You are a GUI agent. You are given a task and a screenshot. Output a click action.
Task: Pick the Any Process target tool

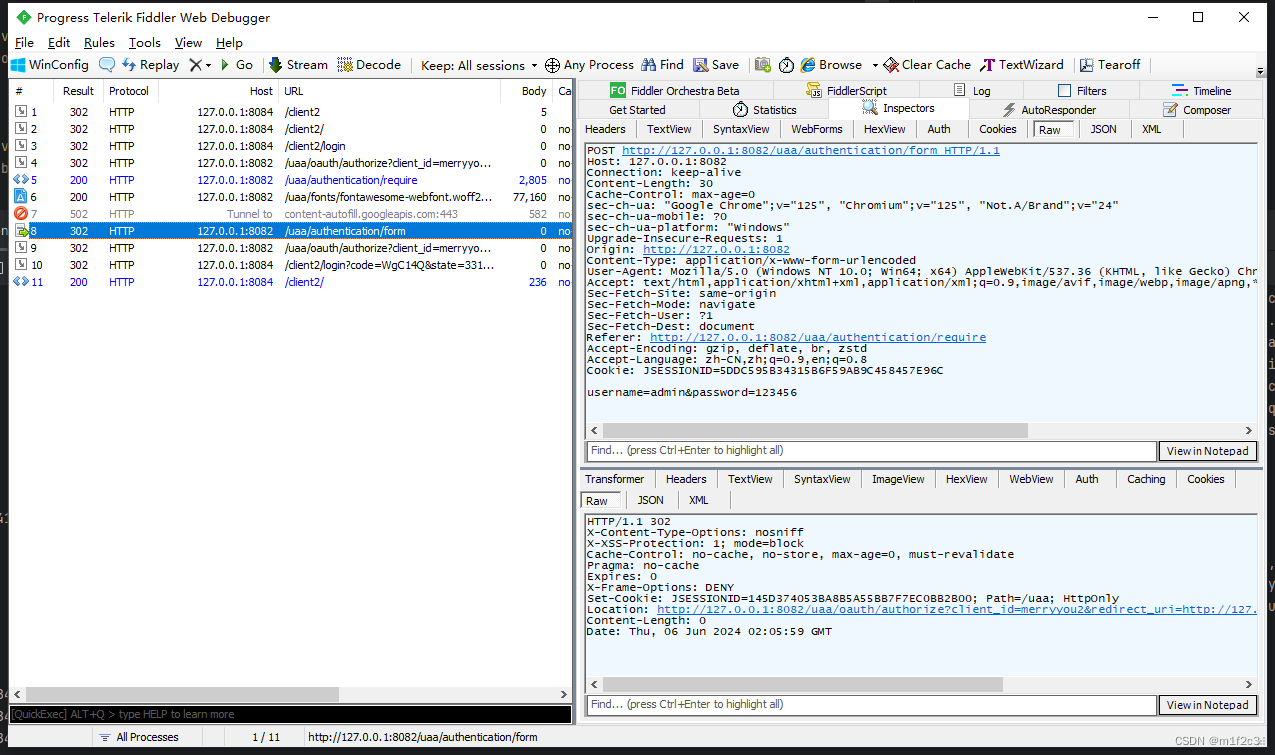[589, 65]
